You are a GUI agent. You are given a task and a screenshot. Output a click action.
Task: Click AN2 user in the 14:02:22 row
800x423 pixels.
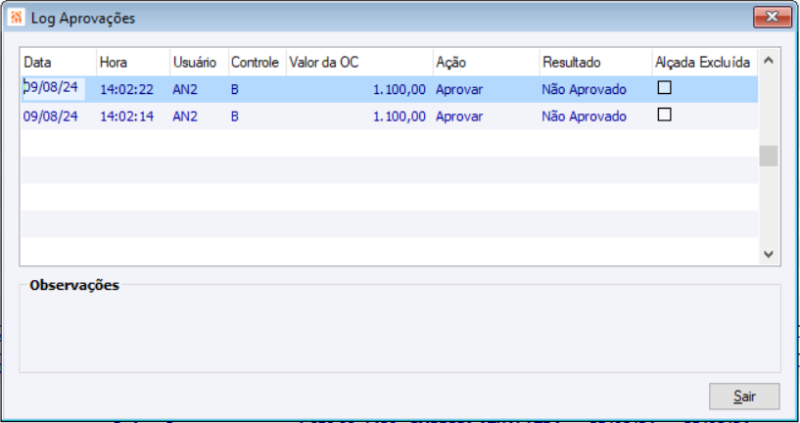(x=185, y=89)
